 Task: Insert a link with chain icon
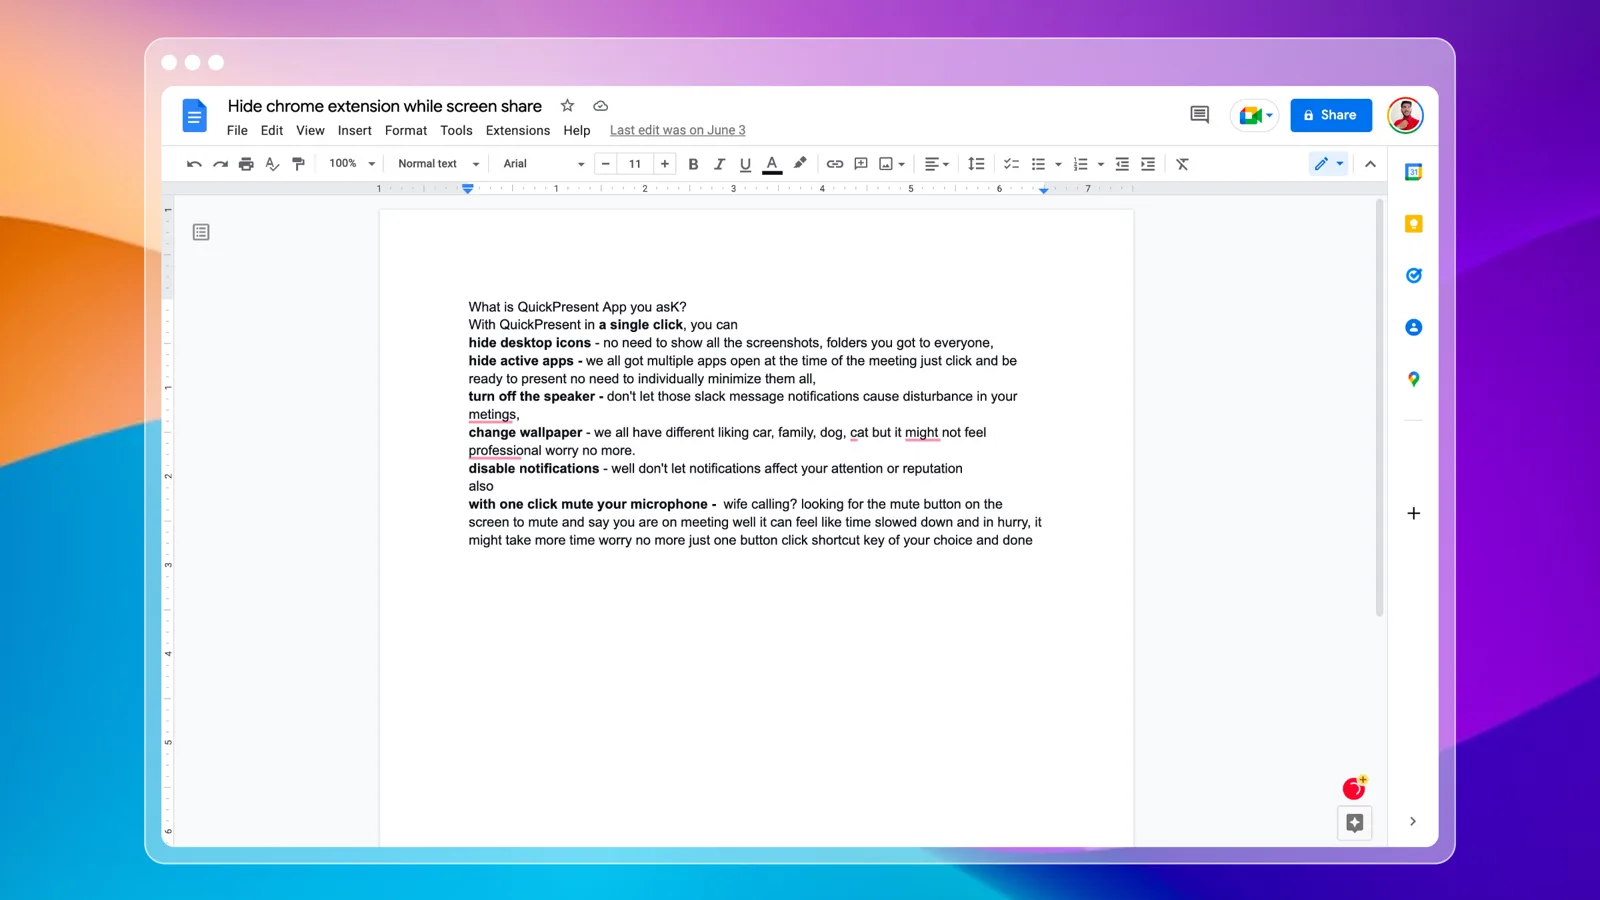[x=834, y=164]
